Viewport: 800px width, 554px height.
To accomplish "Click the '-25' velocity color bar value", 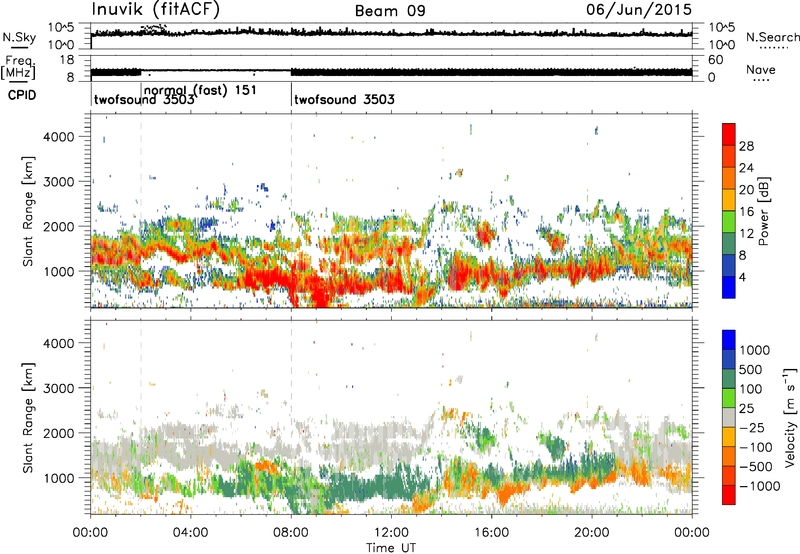I will [753, 428].
